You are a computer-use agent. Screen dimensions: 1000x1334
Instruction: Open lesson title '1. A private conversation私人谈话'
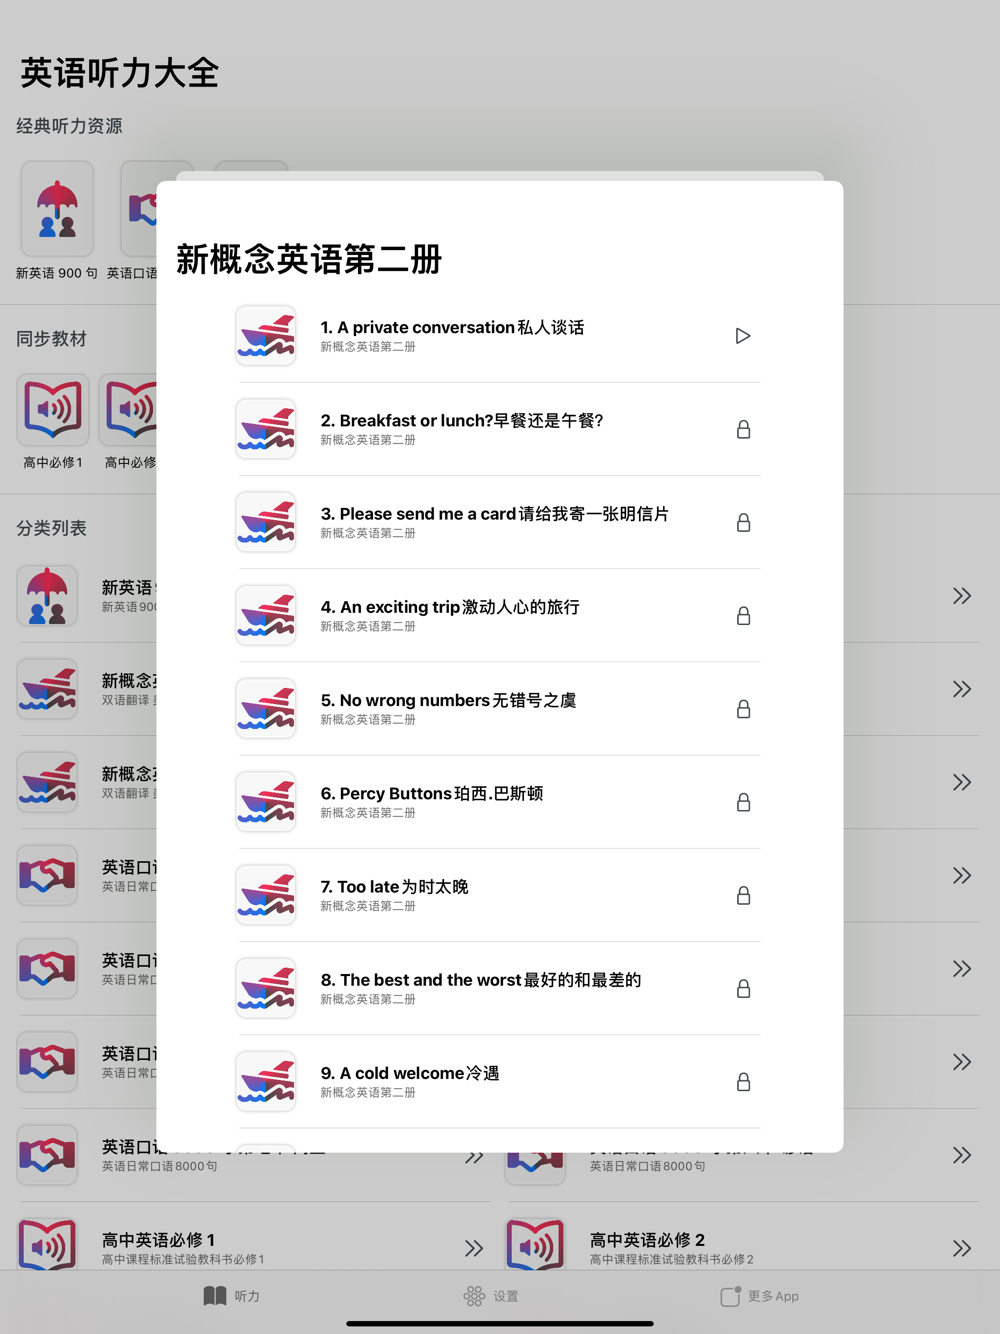coord(452,327)
